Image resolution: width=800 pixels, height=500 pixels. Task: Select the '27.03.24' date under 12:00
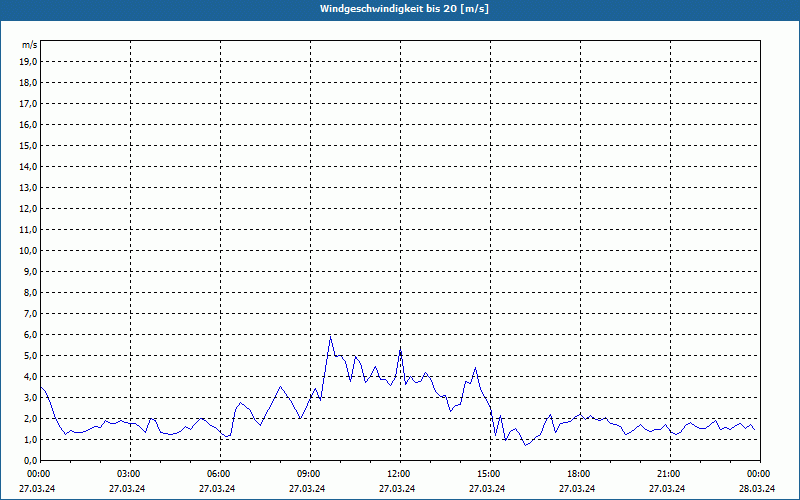coord(397,489)
